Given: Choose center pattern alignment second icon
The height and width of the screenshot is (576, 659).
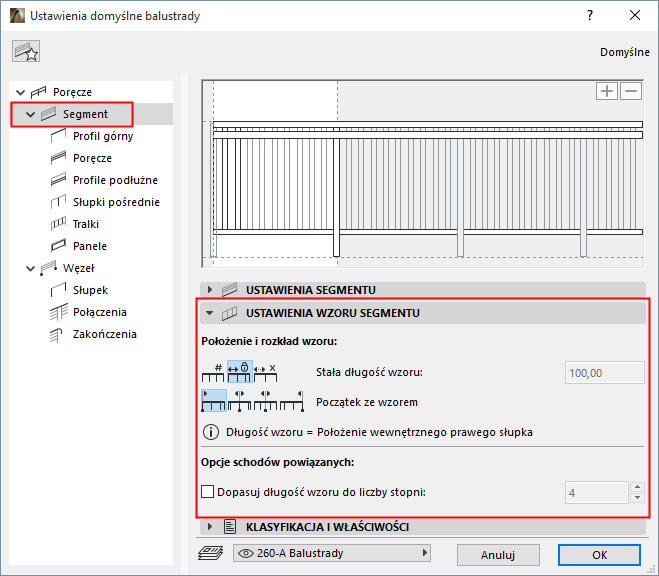Looking at the screenshot, I should pos(240,401).
